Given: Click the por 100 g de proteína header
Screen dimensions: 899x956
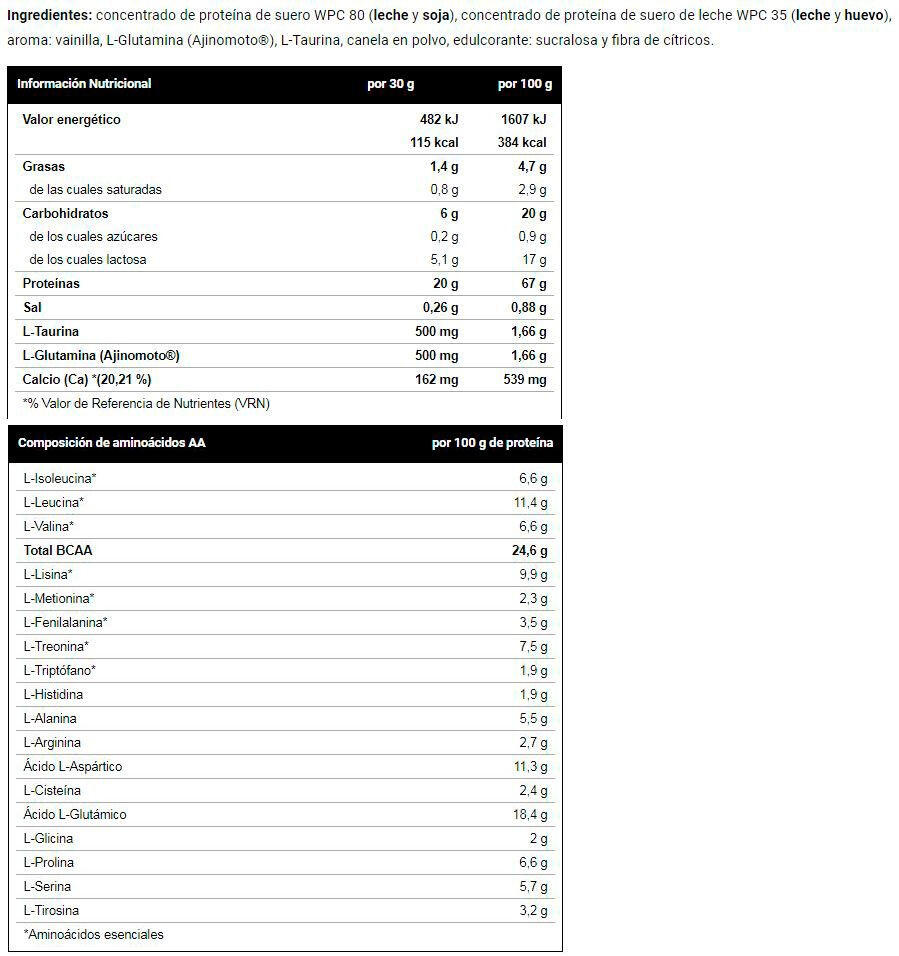Looking at the screenshot, I should (492, 443).
